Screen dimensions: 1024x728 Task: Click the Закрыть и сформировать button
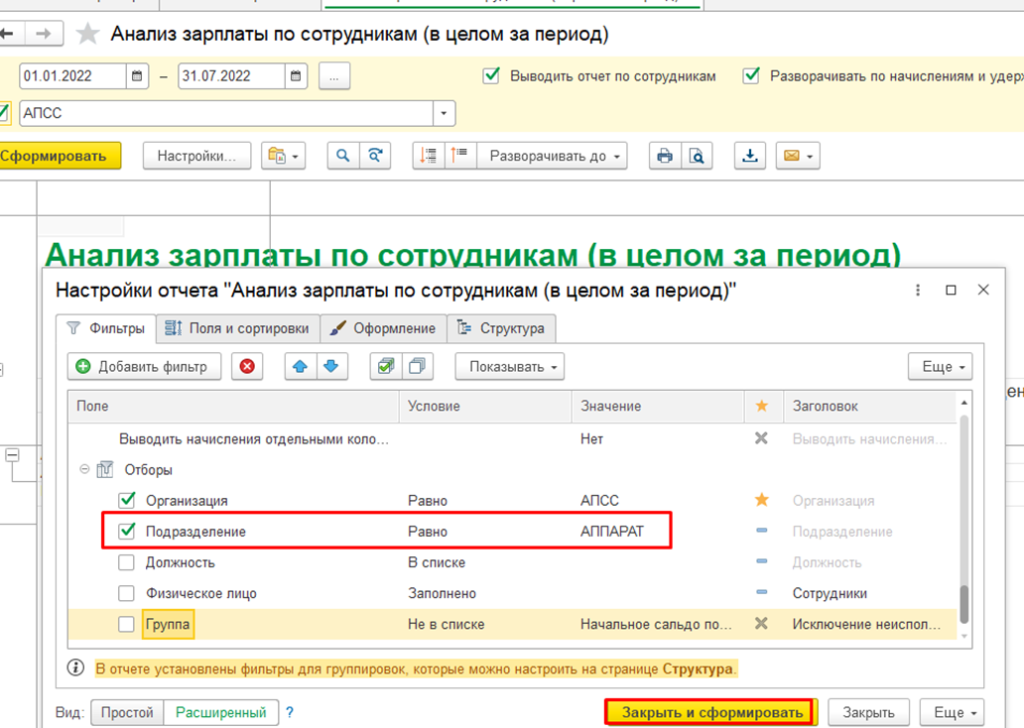pos(712,712)
